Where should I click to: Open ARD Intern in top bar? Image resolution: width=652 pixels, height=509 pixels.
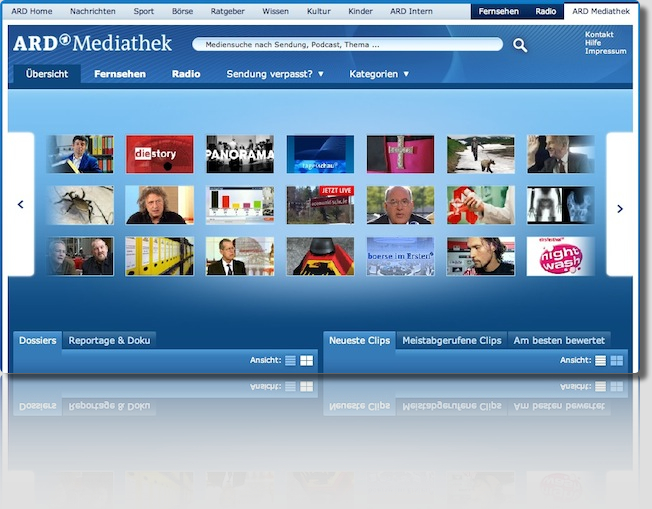[411, 11]
